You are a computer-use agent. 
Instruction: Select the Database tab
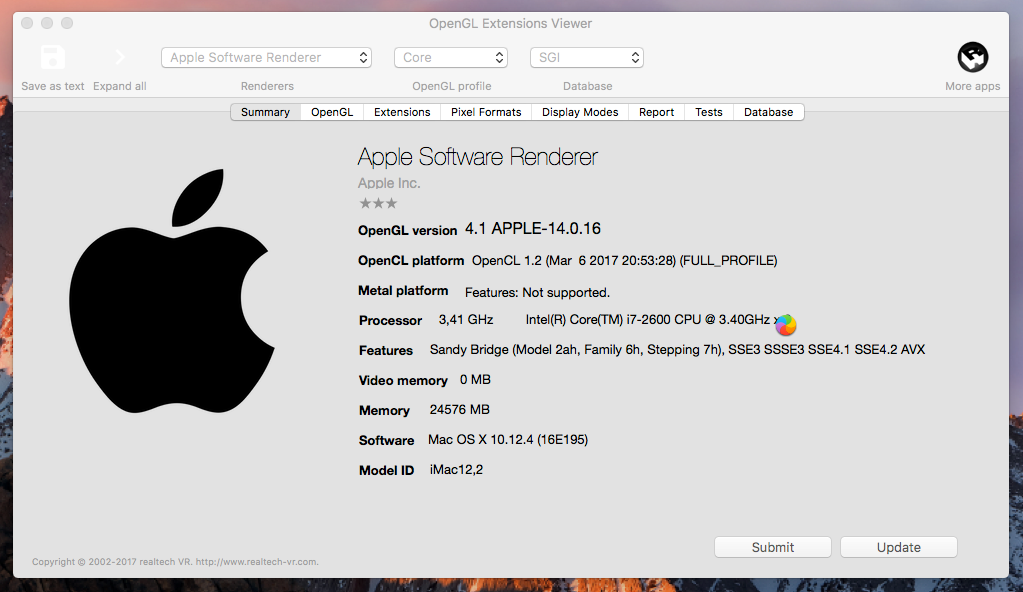click(768, 112)
